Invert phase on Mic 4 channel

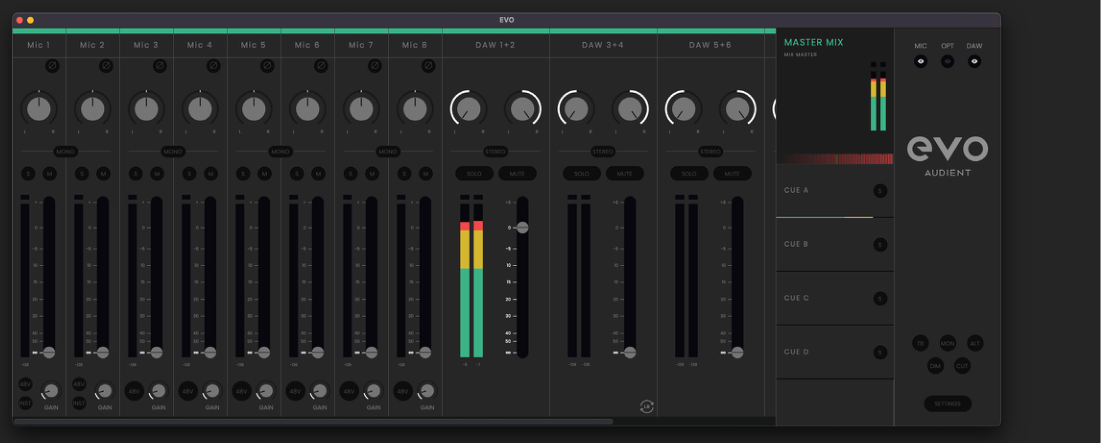pyautogui.click(x=213, y=65)
